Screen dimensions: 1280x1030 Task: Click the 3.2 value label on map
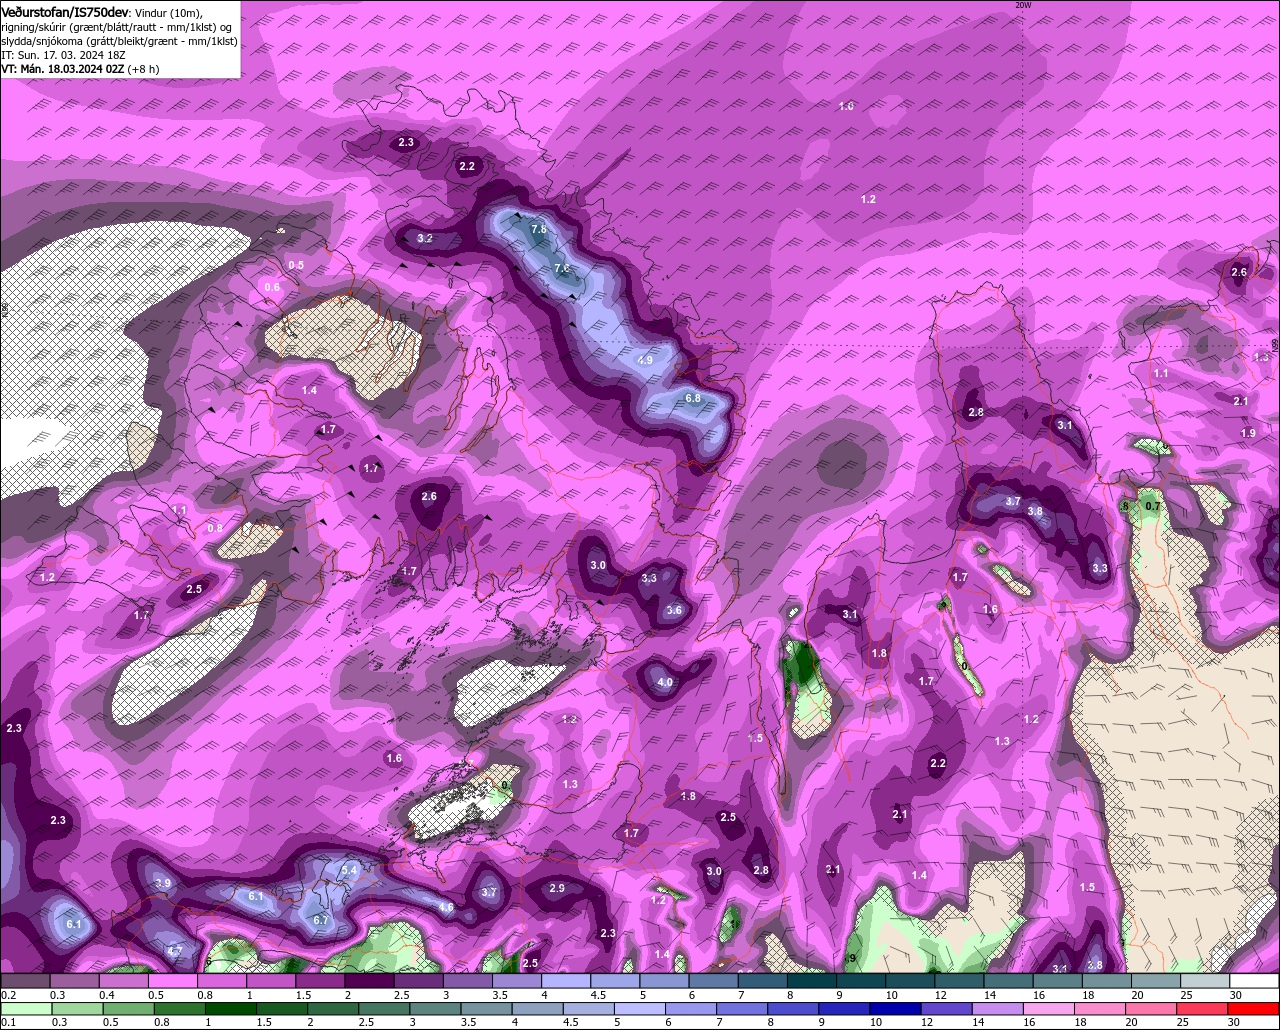pyautogui.click(x=425, y=238)
